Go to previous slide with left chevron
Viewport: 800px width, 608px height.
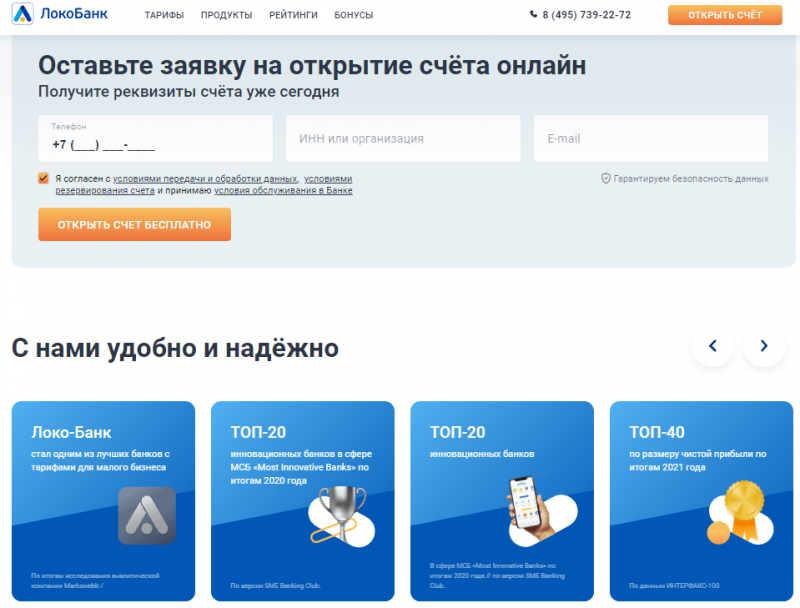pyautogui.click(x=713, y=346)
